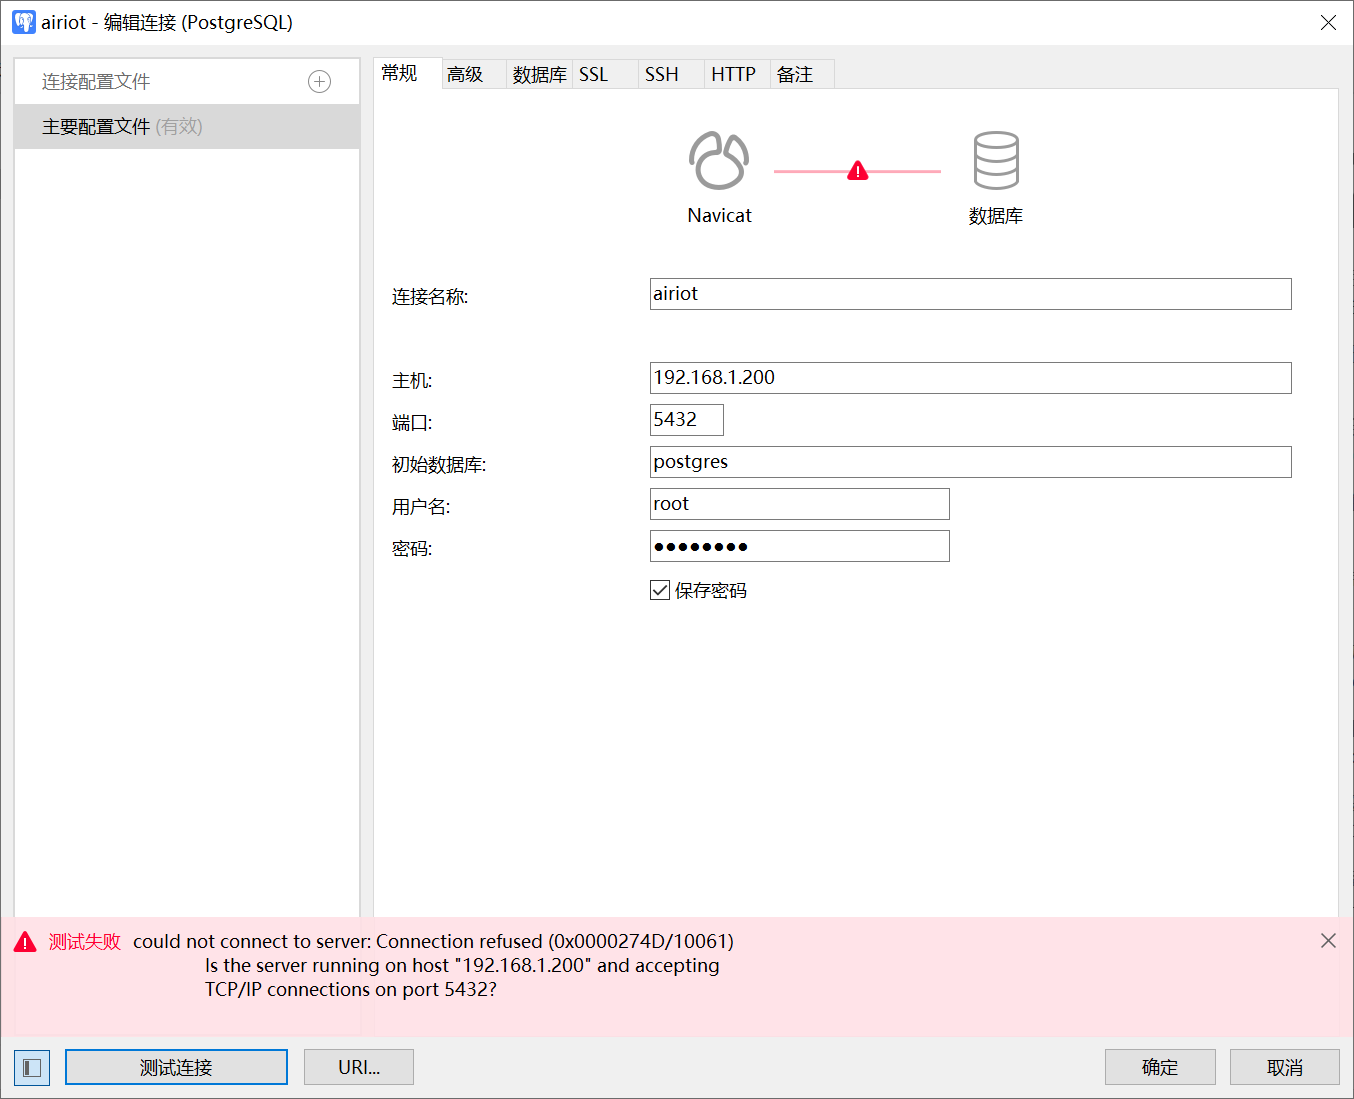
Task: Select the HTTP tab
Action: tap(733, 75)
